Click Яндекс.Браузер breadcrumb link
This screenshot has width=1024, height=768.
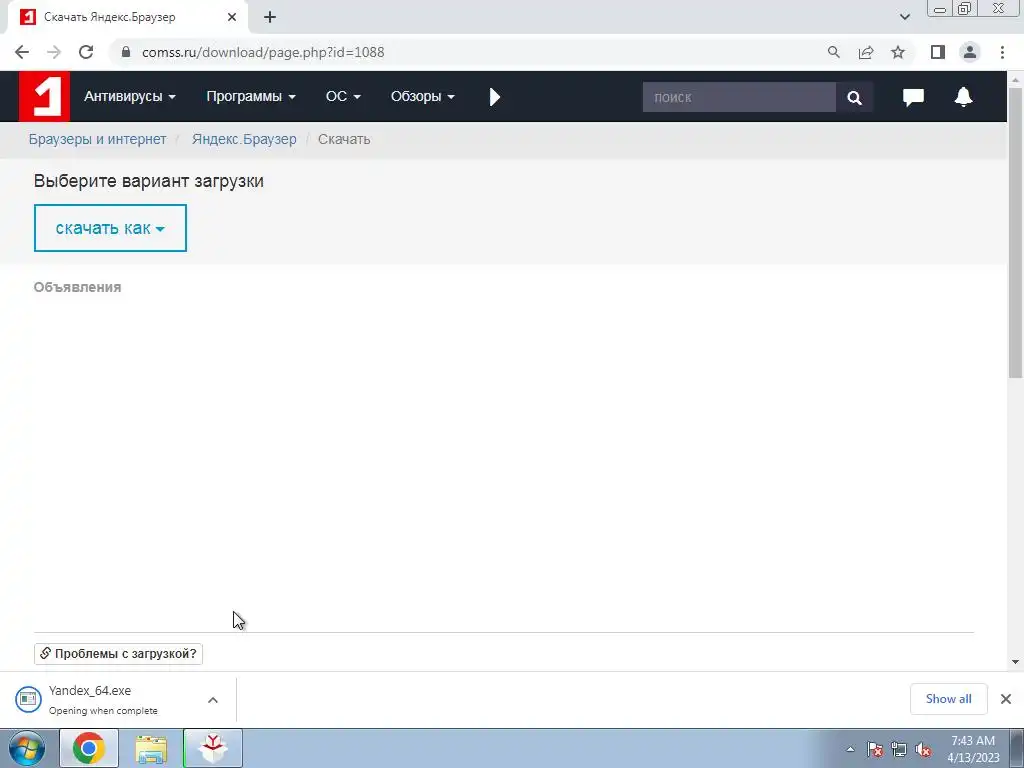coord(244,139)
